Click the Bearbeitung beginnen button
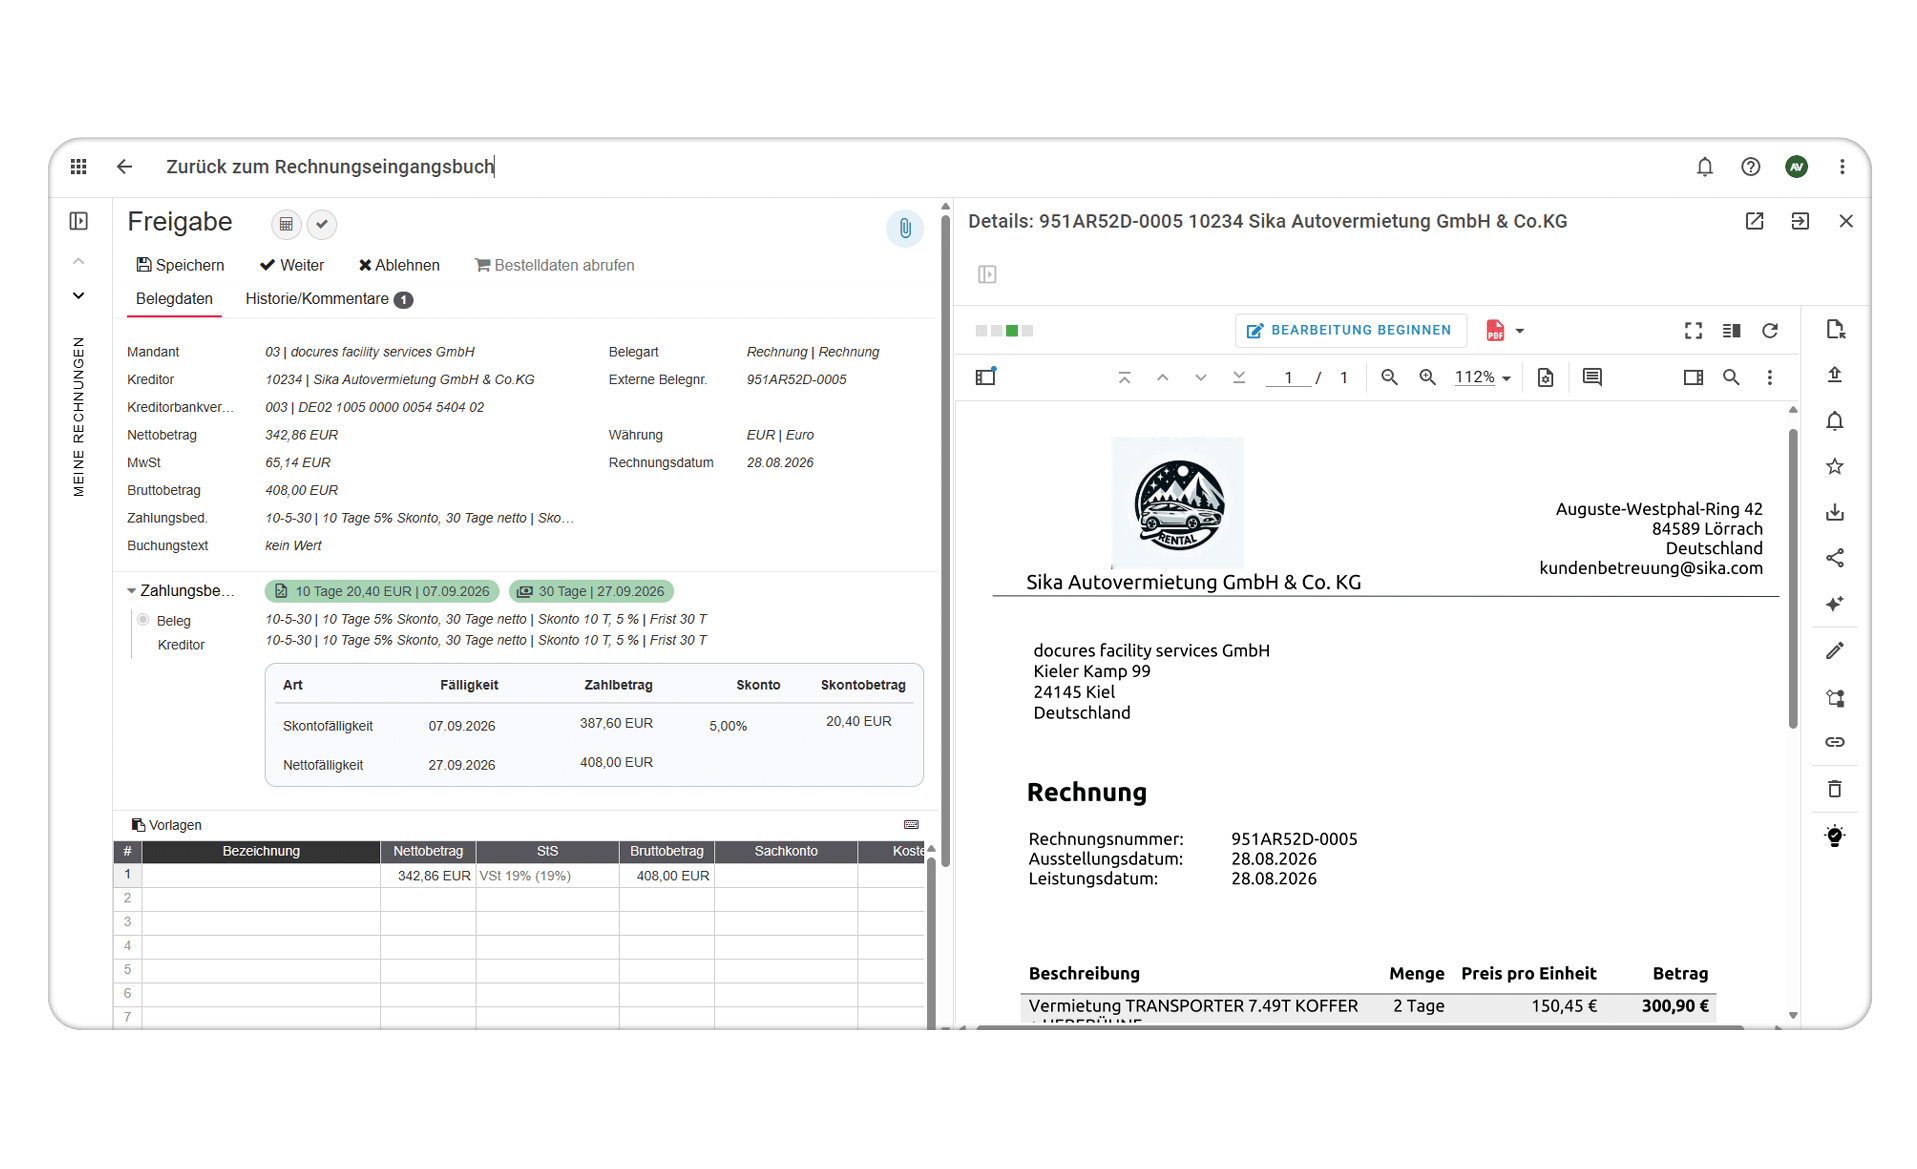 [1350, 331]
